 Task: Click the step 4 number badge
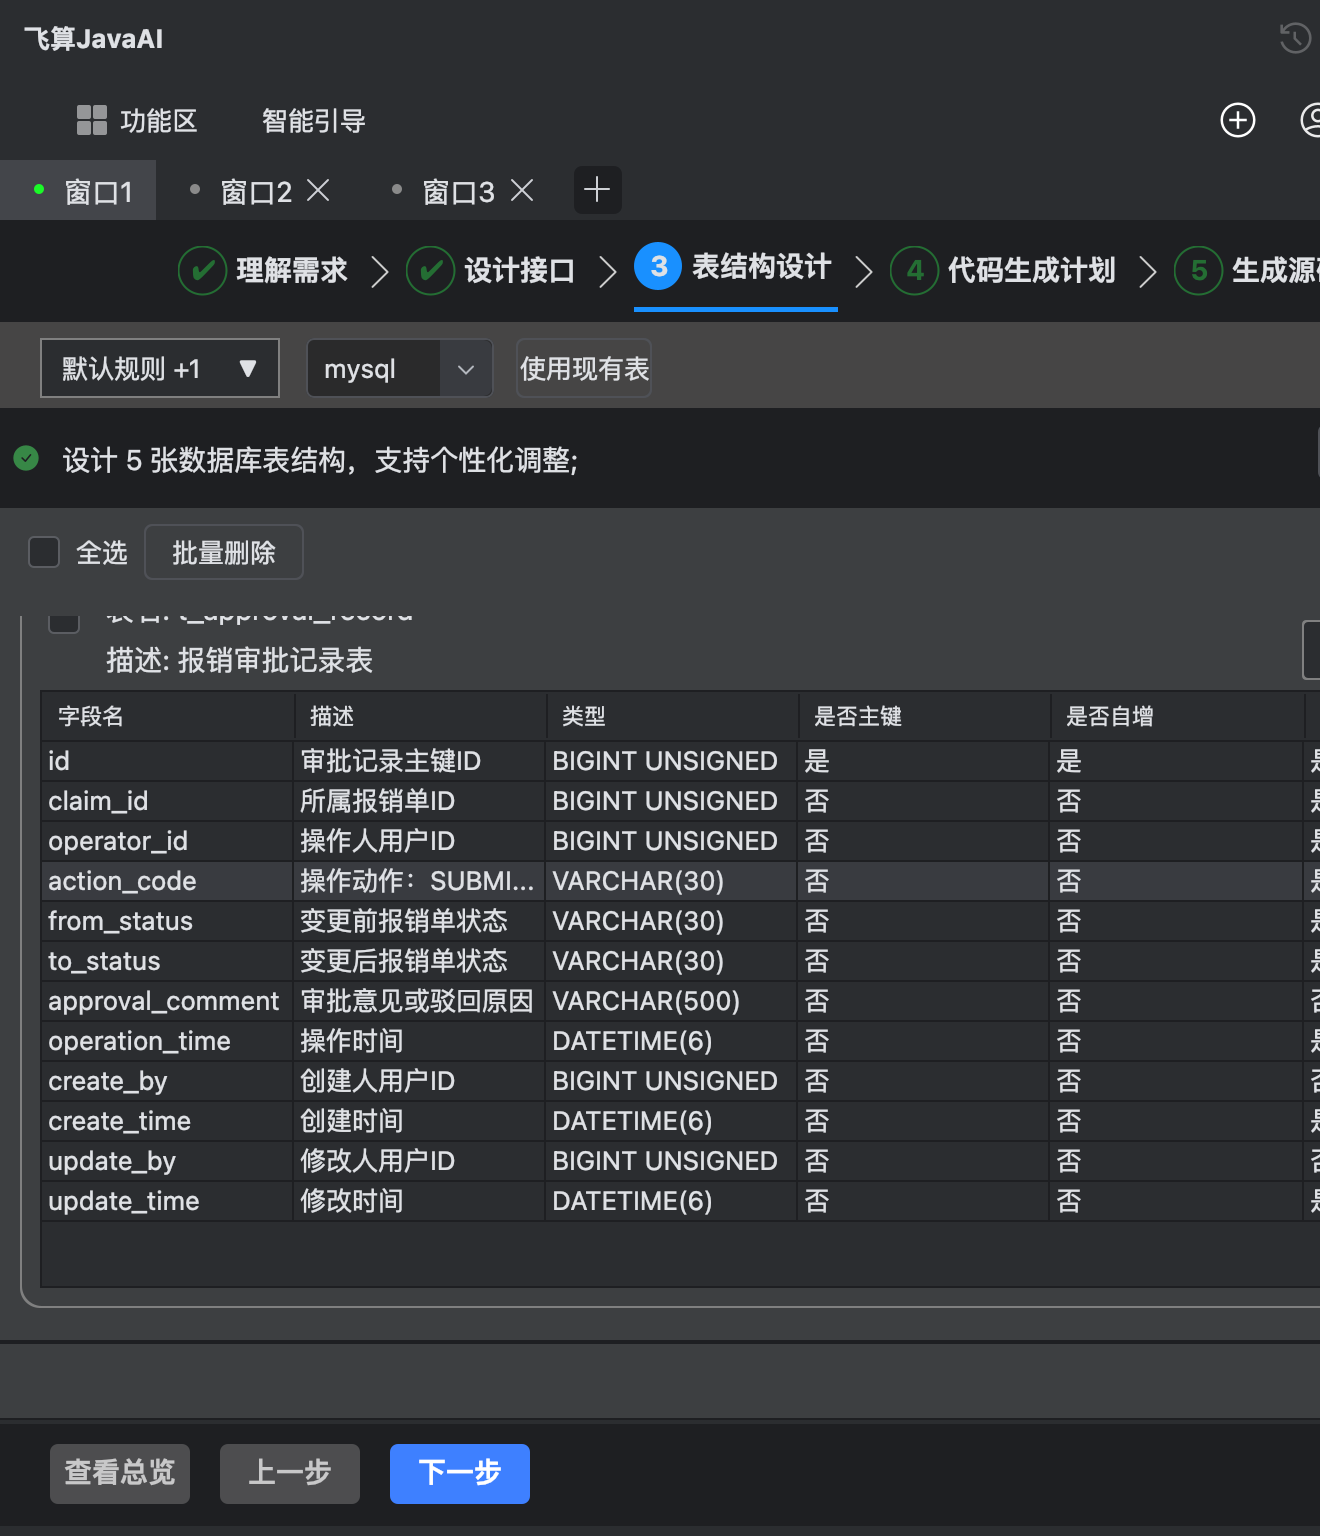pos(914,270)
